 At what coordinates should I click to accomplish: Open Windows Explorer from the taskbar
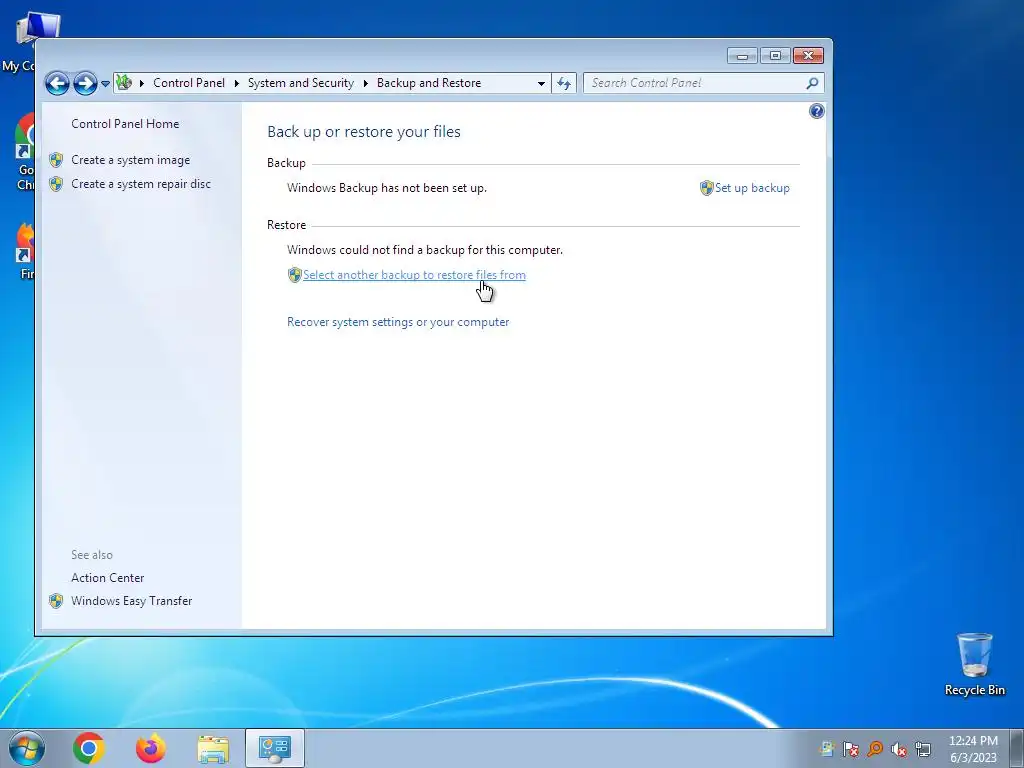(x=213, y=749)
